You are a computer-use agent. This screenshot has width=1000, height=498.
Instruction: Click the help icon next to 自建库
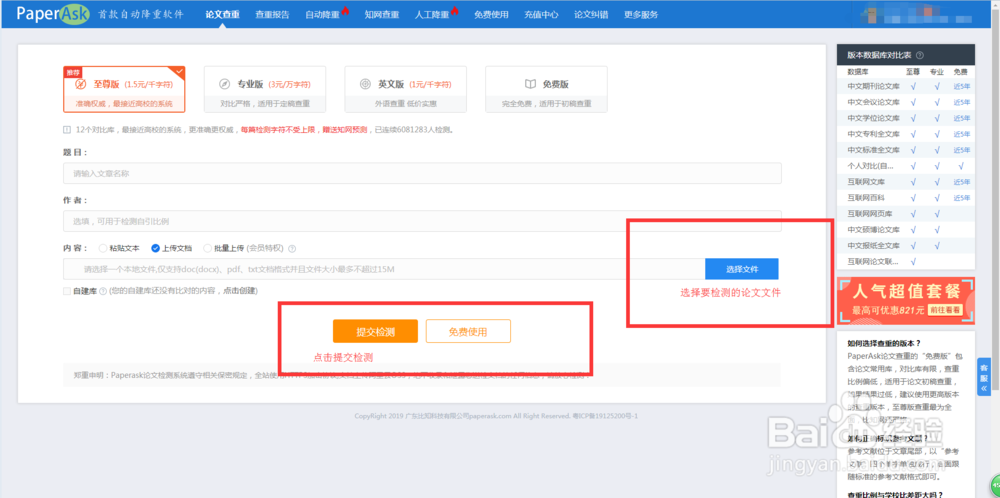(103, 291)
